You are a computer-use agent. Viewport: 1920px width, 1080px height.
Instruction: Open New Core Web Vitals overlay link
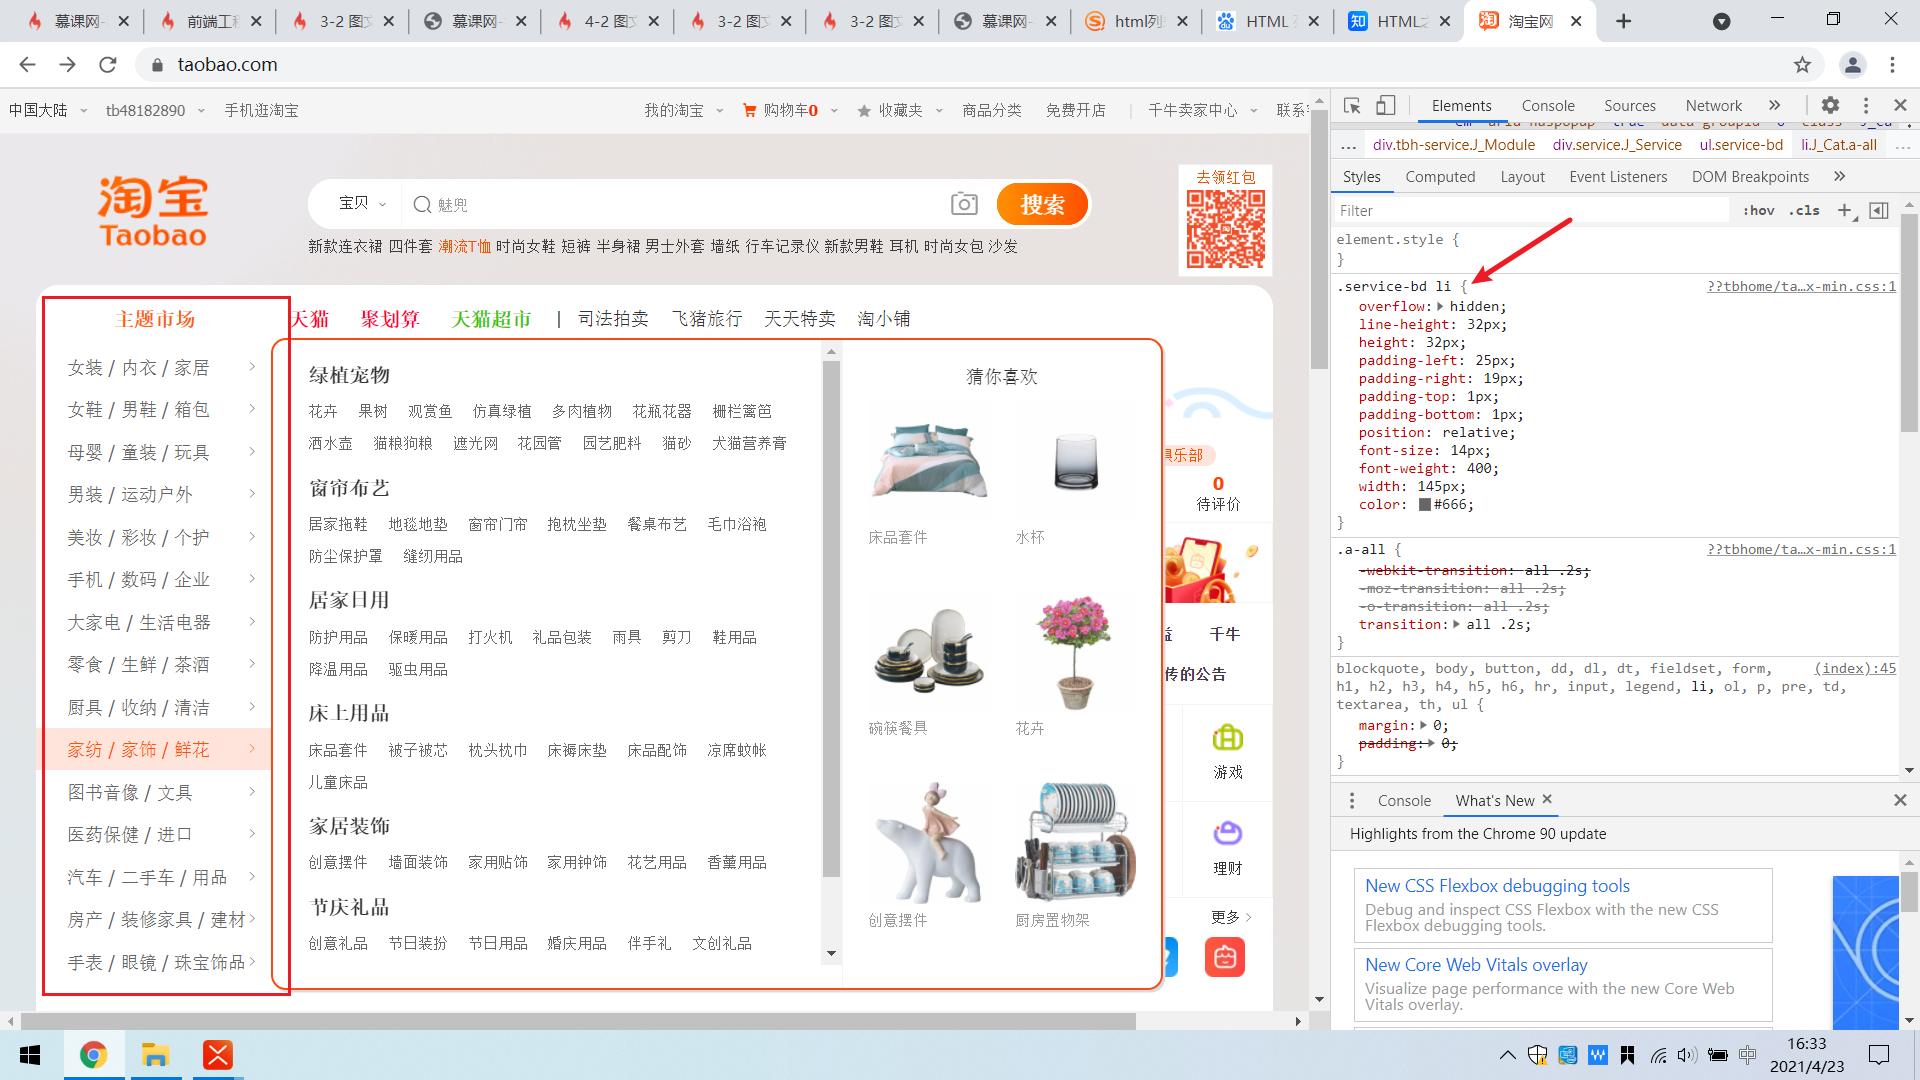(x=1476, y=965)
